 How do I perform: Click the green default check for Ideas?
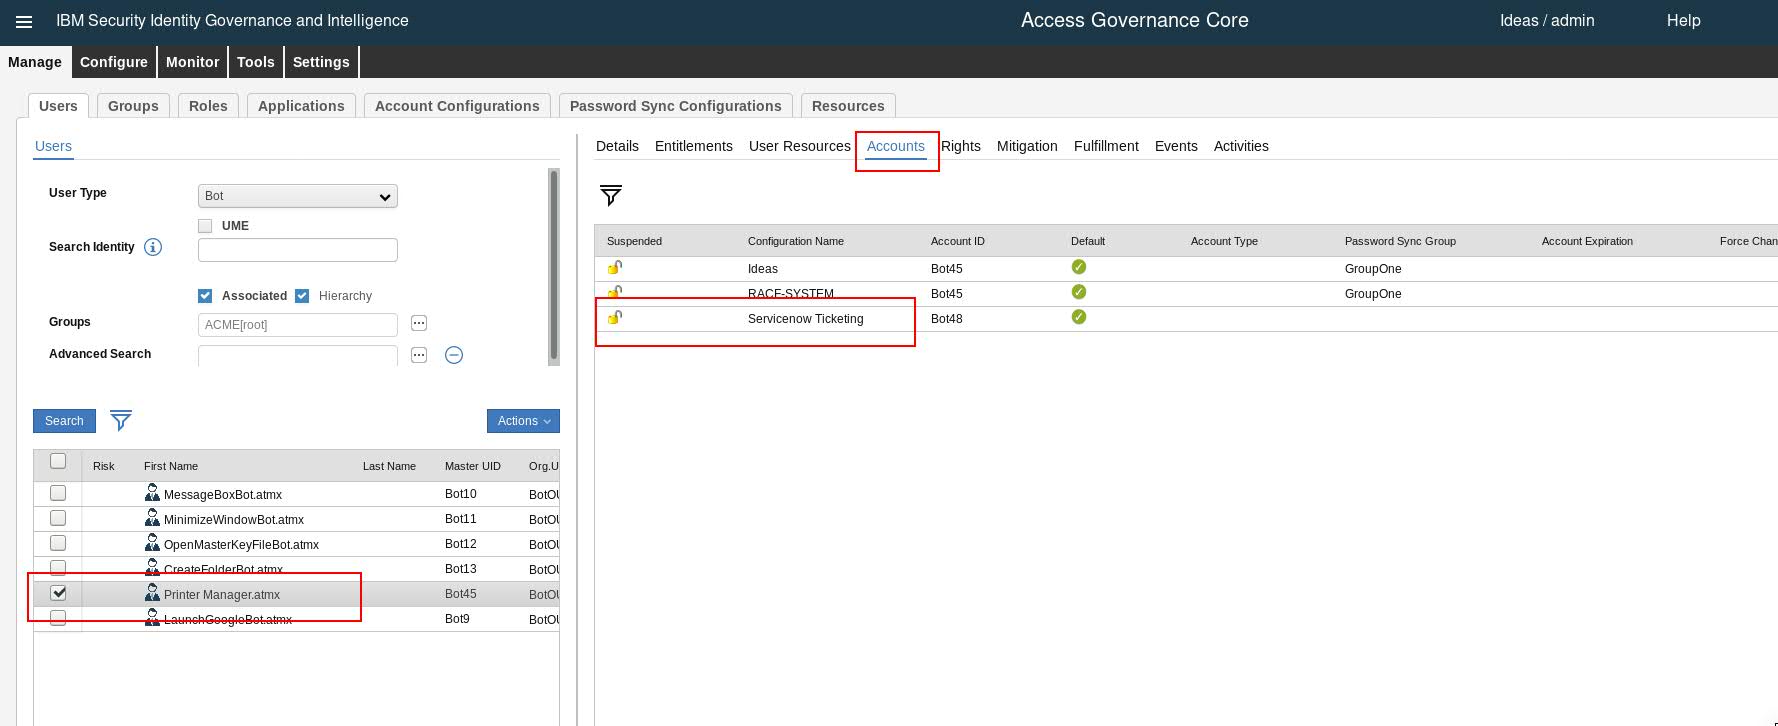click(1078, 267)
